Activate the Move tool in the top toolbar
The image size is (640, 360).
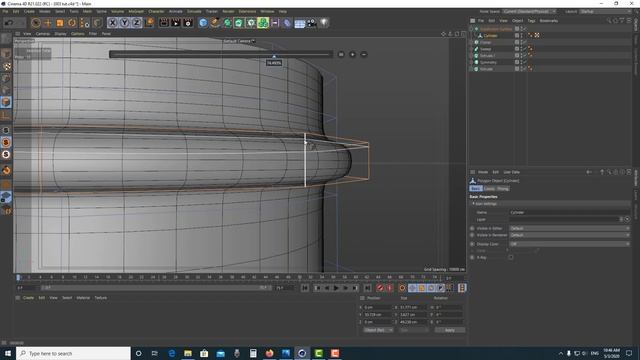coord(48,23)
